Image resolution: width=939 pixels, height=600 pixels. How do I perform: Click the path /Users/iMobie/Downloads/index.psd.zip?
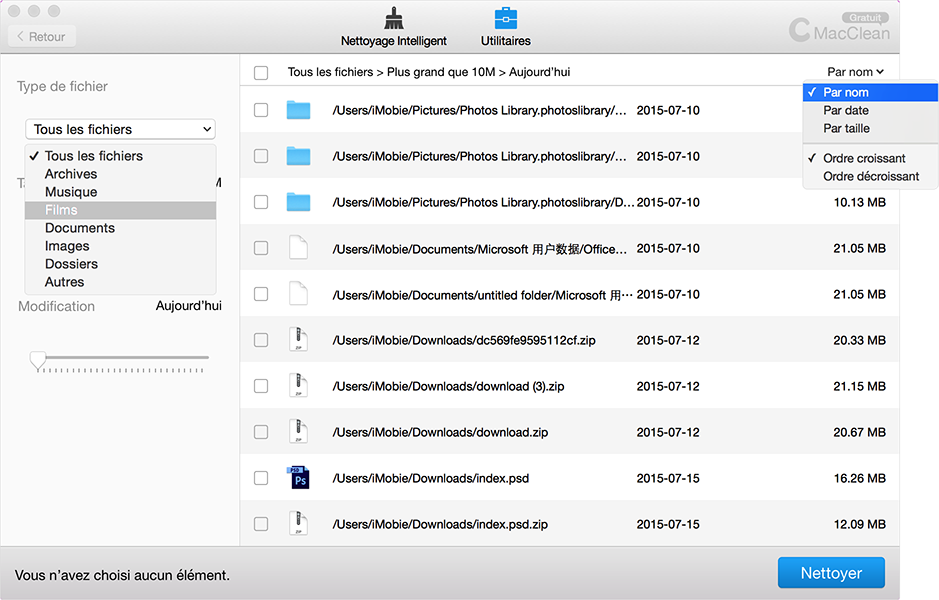tap(440, 524)
